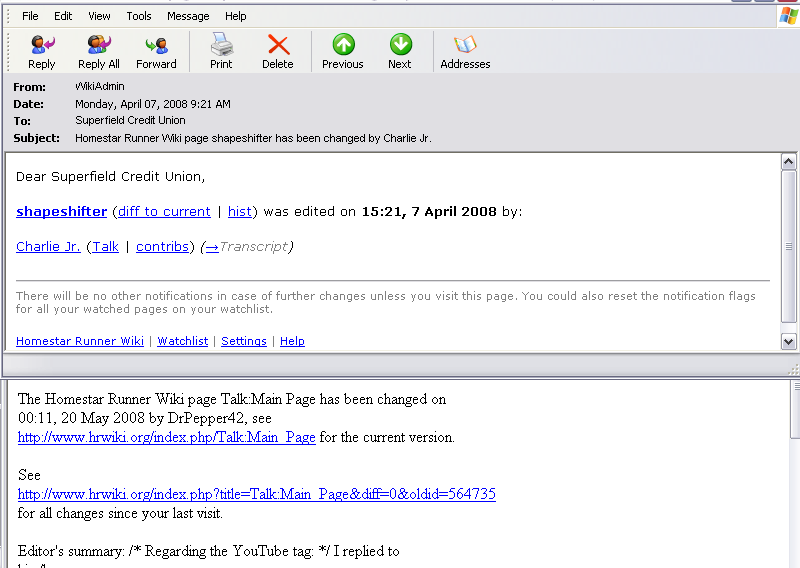800x568 pixels.
Task: Click the bold '15:21, 7 April 2008' timestamp
Action: [429, 211]
